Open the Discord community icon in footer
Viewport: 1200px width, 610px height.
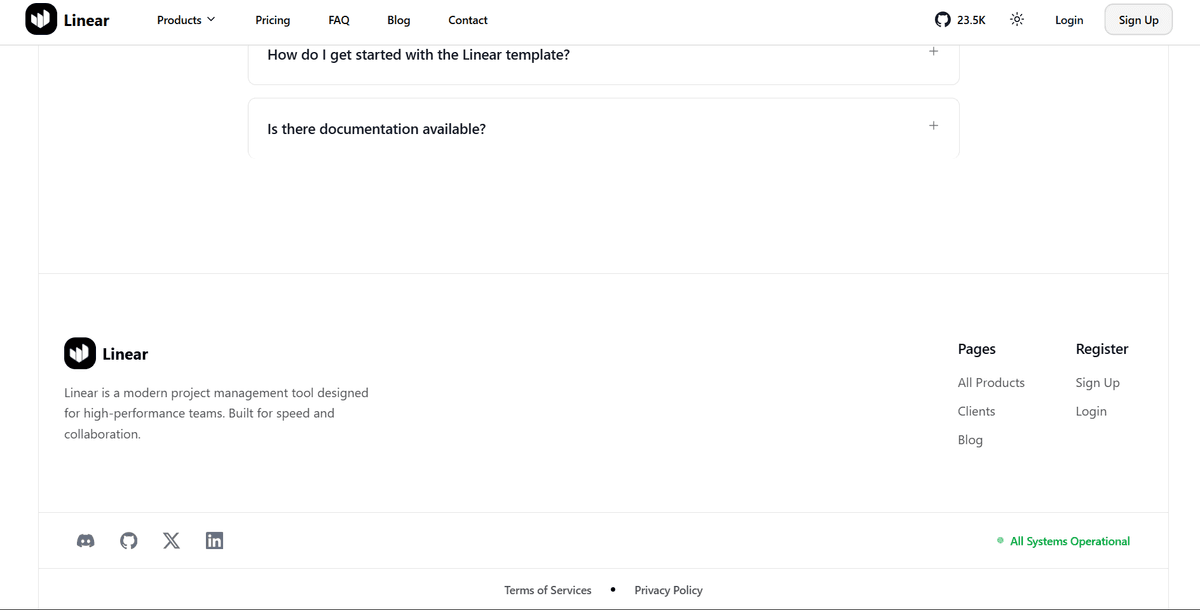click(x=85, y=540)
